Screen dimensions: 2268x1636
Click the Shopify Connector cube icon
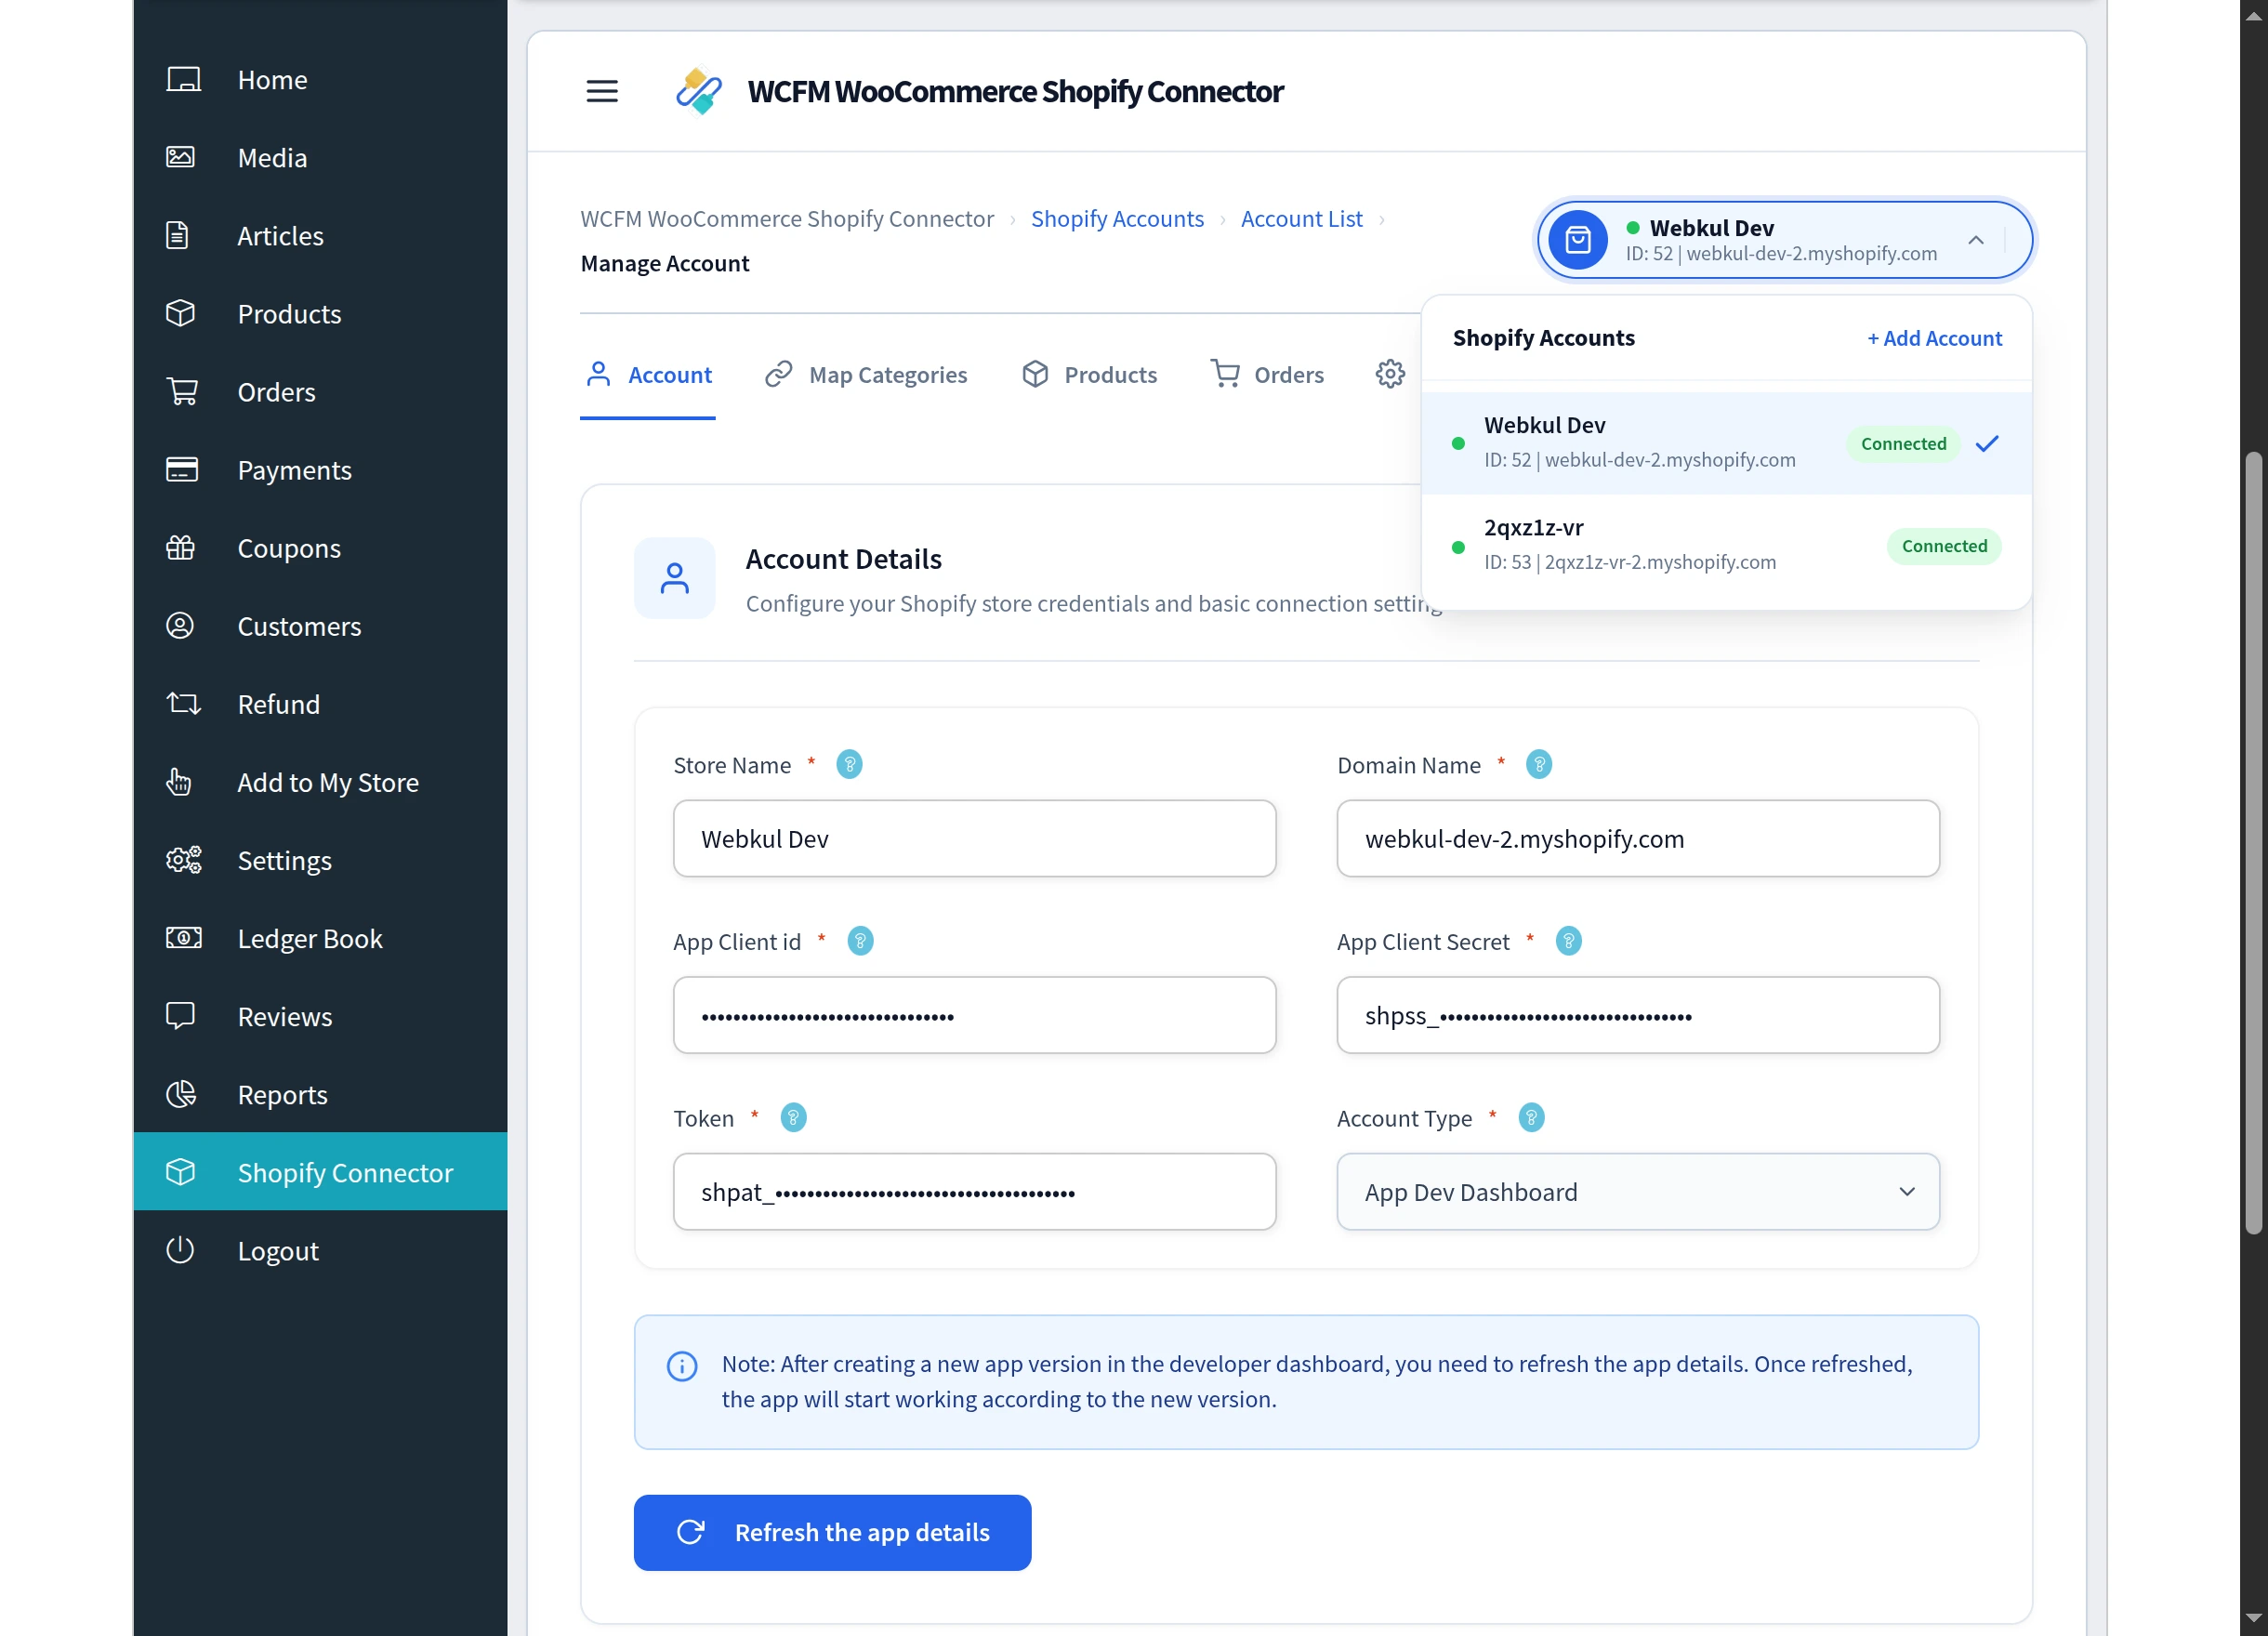[x=181, y=1171]
